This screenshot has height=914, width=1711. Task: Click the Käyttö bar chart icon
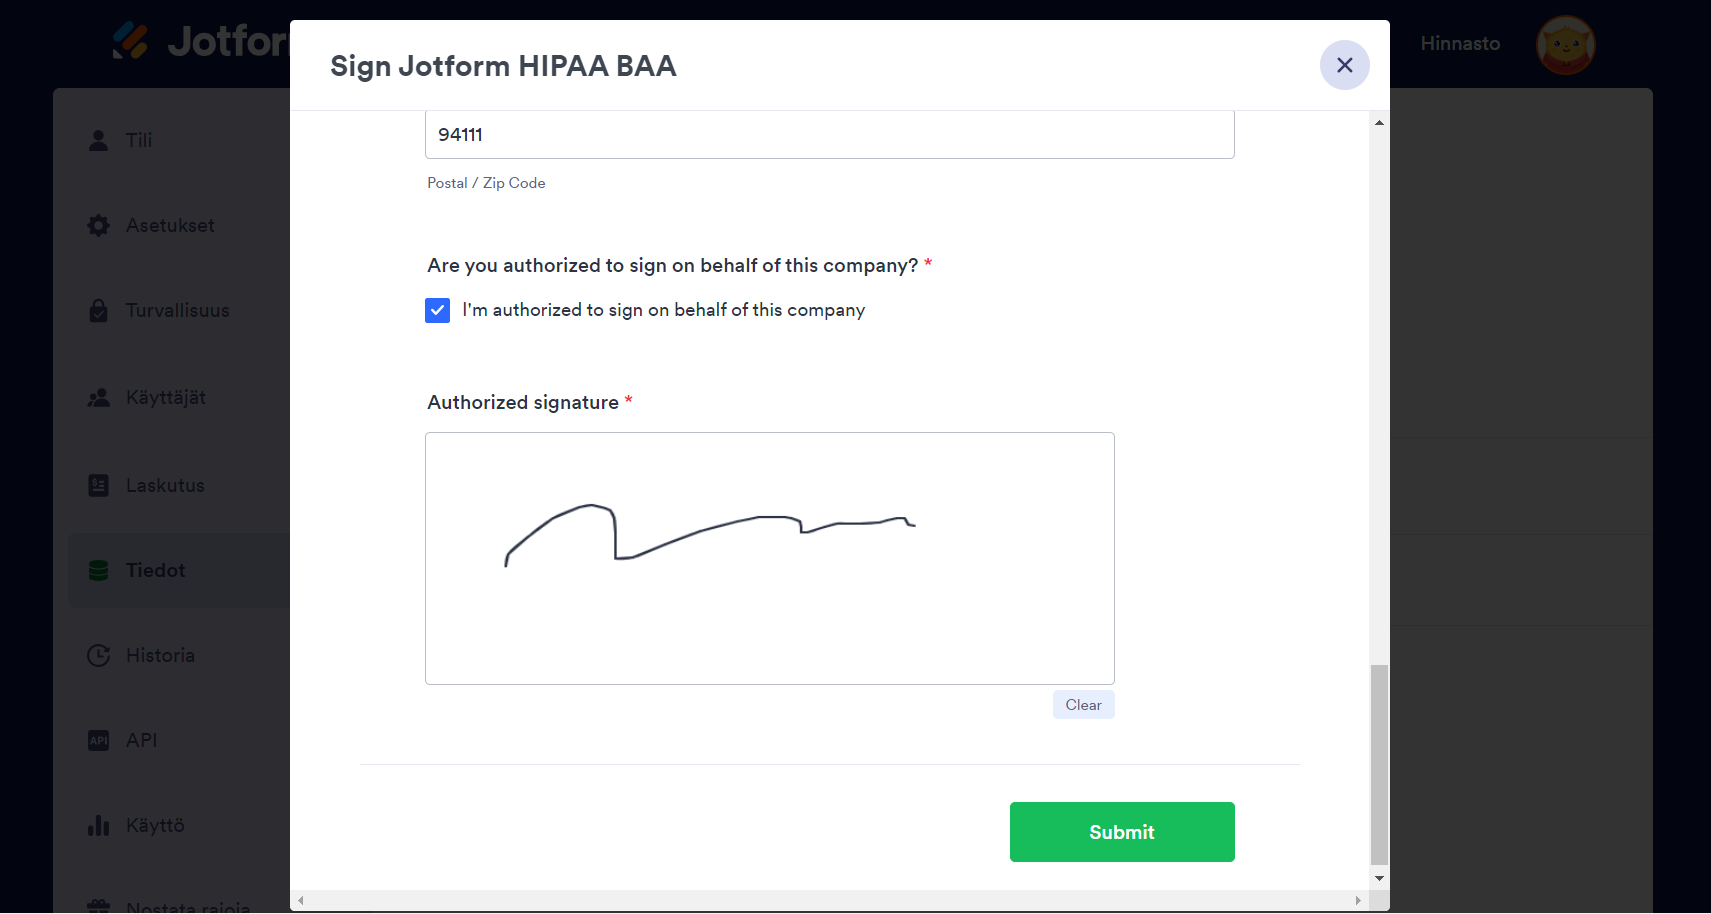[x=98, y=825]
